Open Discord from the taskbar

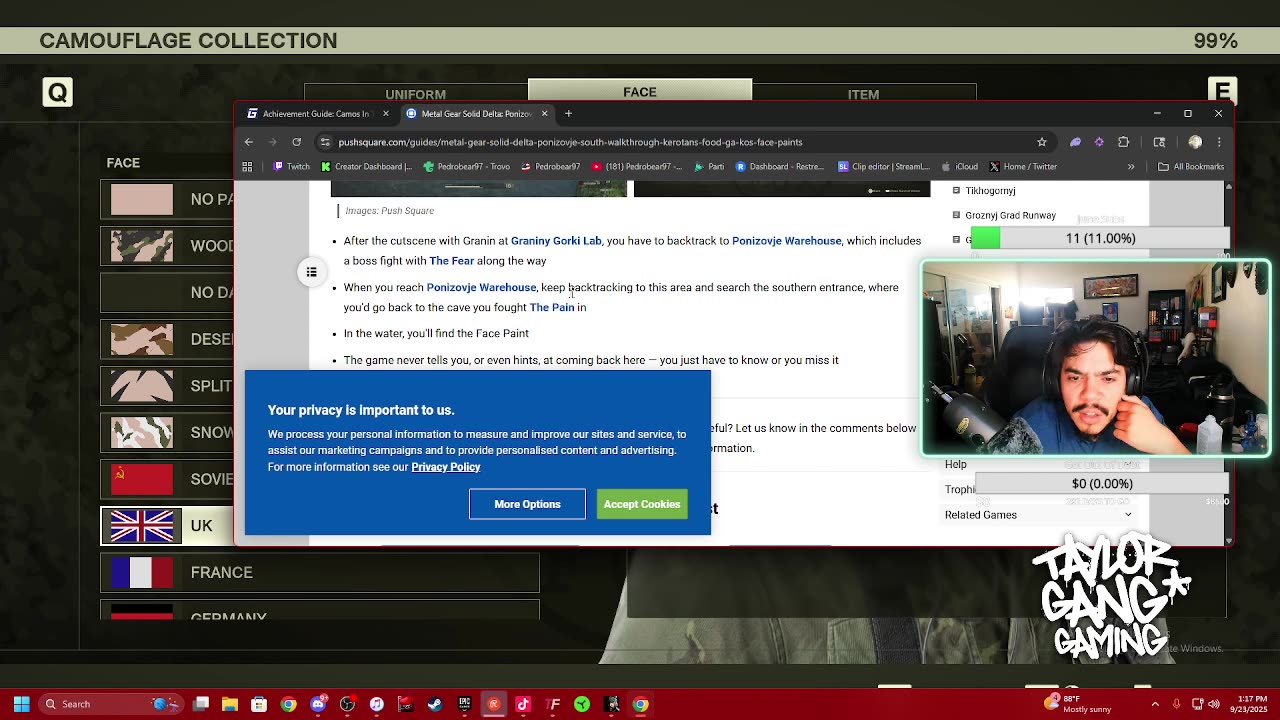click(318, 704)
